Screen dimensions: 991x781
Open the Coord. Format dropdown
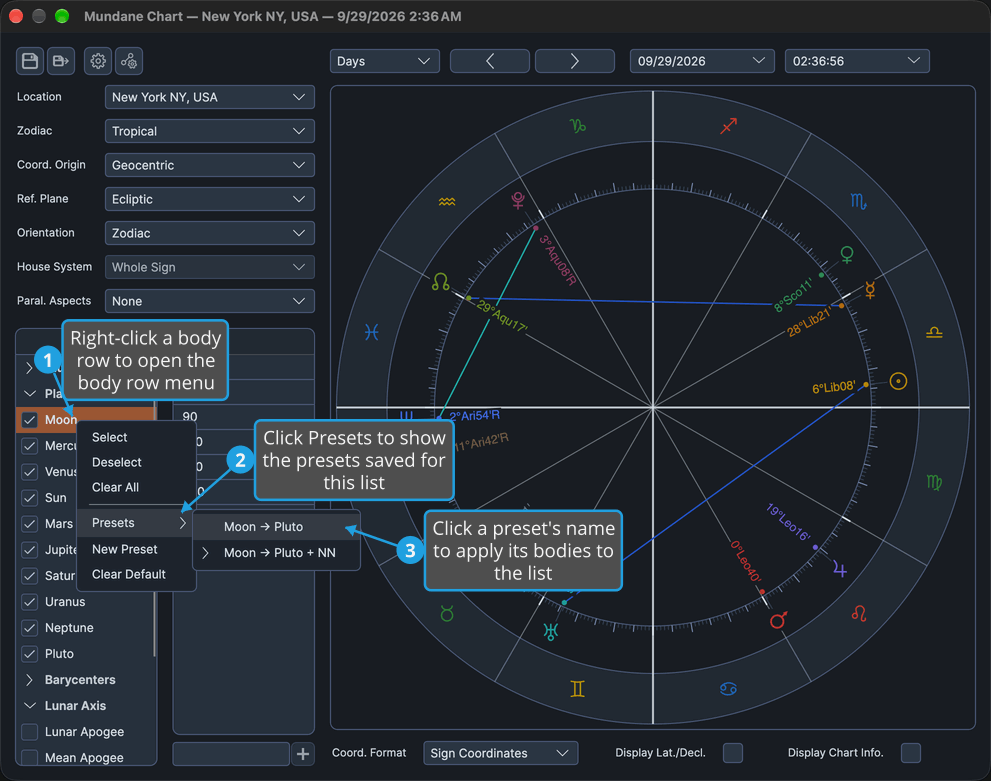click(501, 753)
